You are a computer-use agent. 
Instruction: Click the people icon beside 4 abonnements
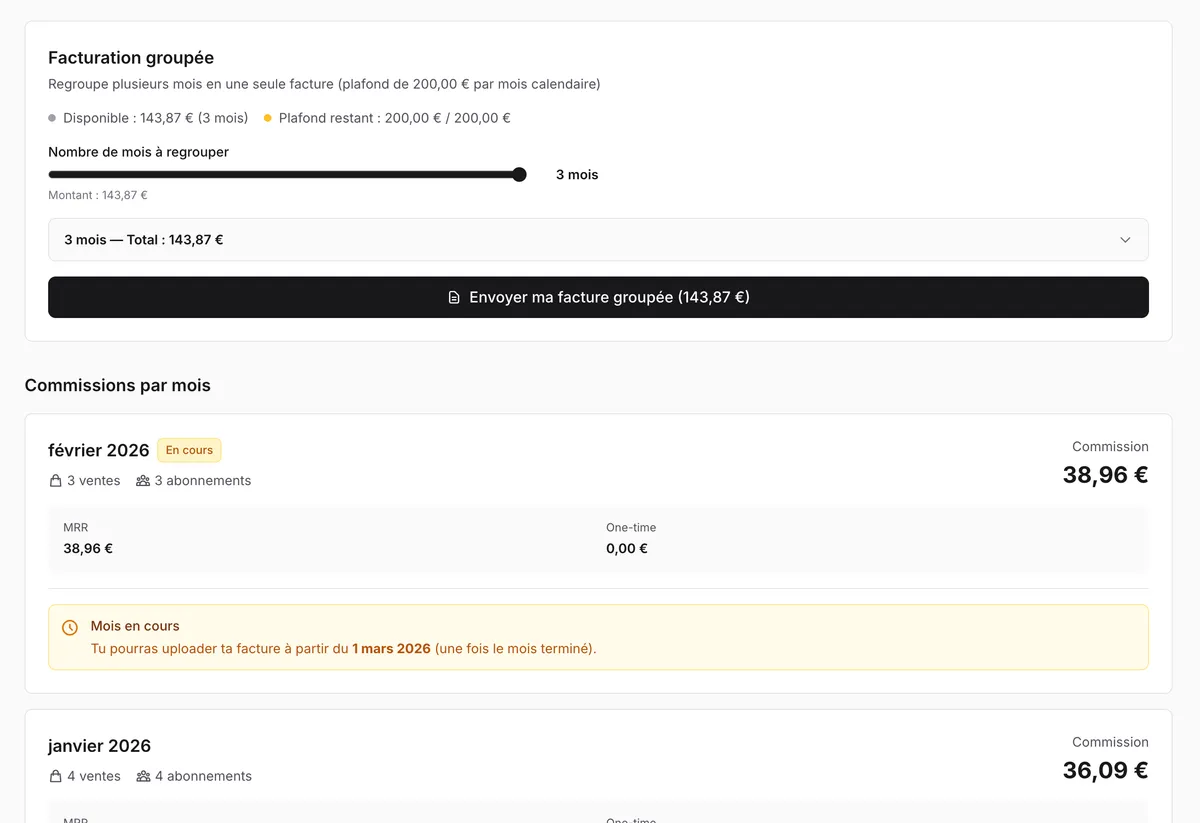pyautogui.click(x=143, y=777)
